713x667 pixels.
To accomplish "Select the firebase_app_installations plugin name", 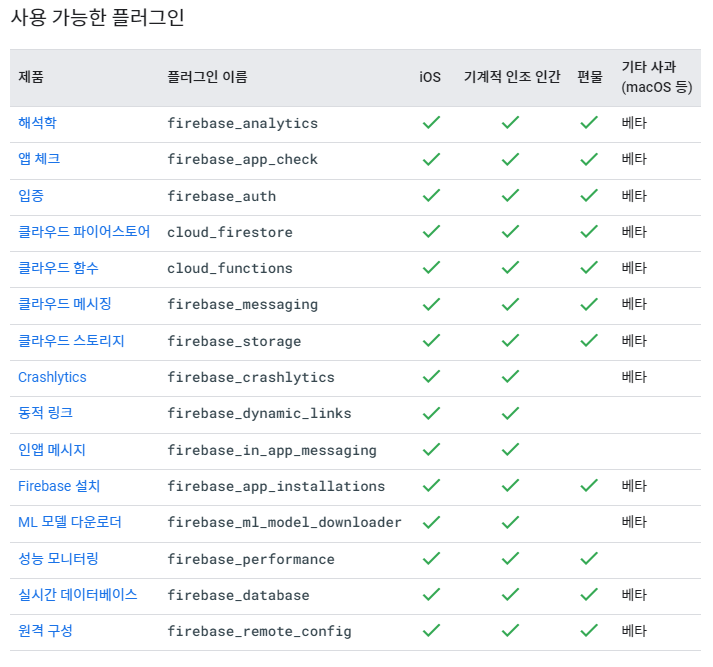I will pyautogui.click(x=276, y=486).
